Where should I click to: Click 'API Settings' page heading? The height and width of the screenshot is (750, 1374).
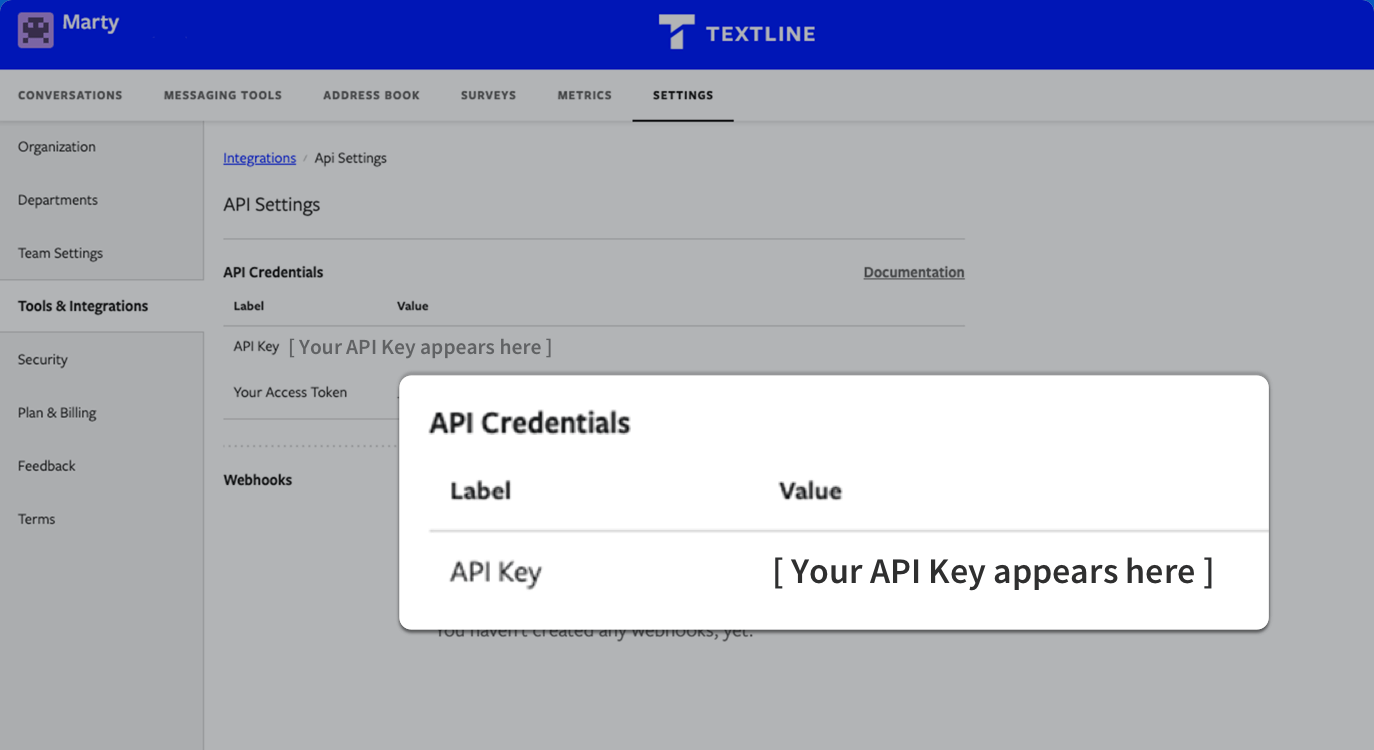point(272,205)
